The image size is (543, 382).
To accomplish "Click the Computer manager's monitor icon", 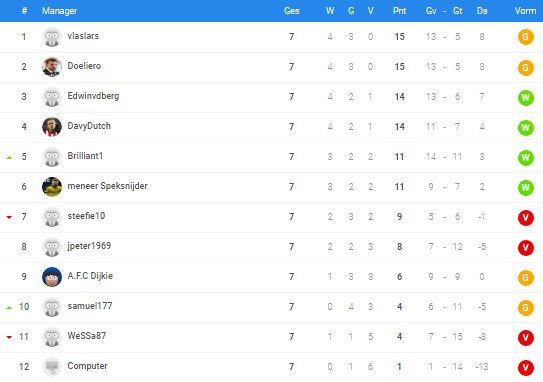I will tap(52, 367).
